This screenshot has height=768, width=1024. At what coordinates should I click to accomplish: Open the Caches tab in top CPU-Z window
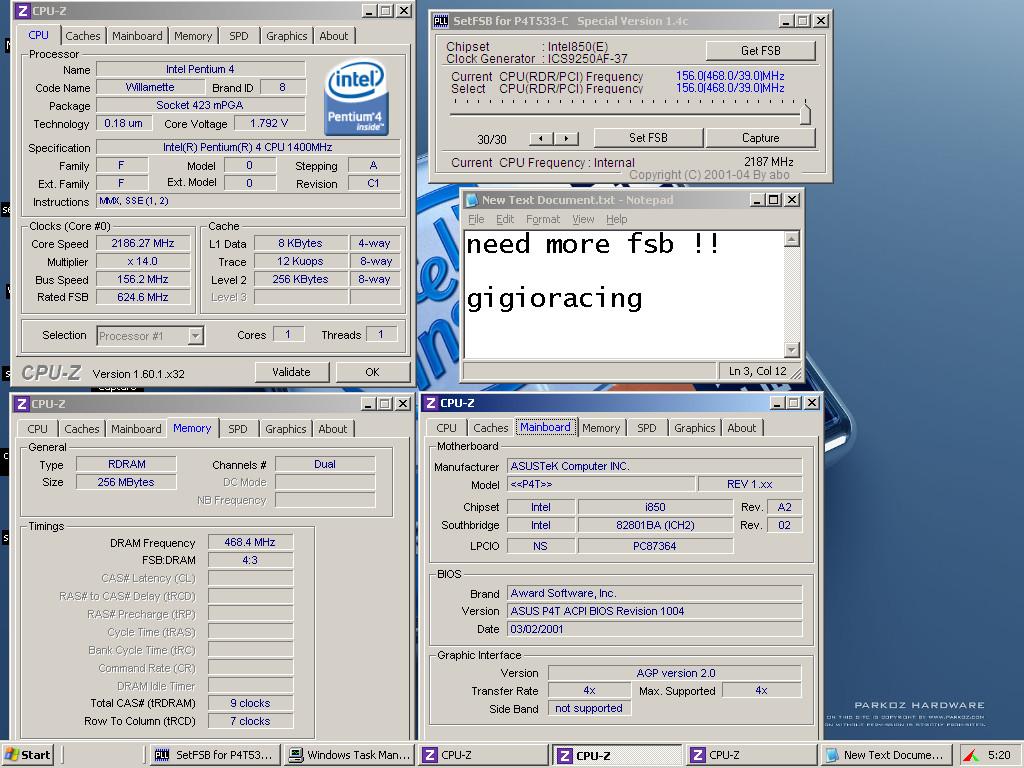click(83, 36)
